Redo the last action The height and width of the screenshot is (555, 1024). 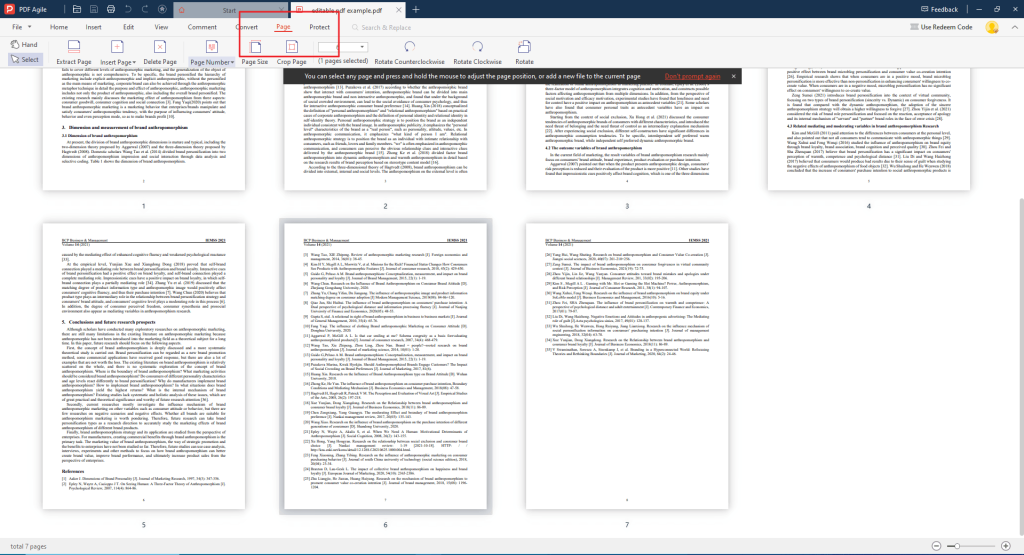pos(145,10)
